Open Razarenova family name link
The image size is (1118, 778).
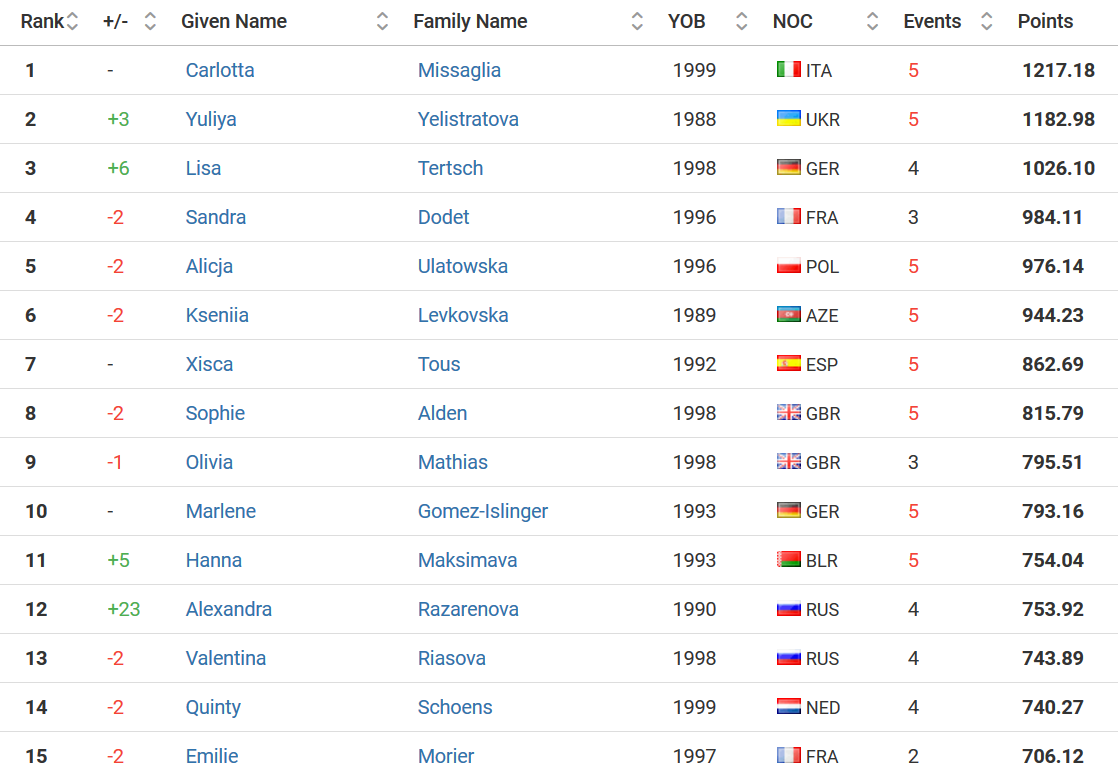click(x=468, y=609)
